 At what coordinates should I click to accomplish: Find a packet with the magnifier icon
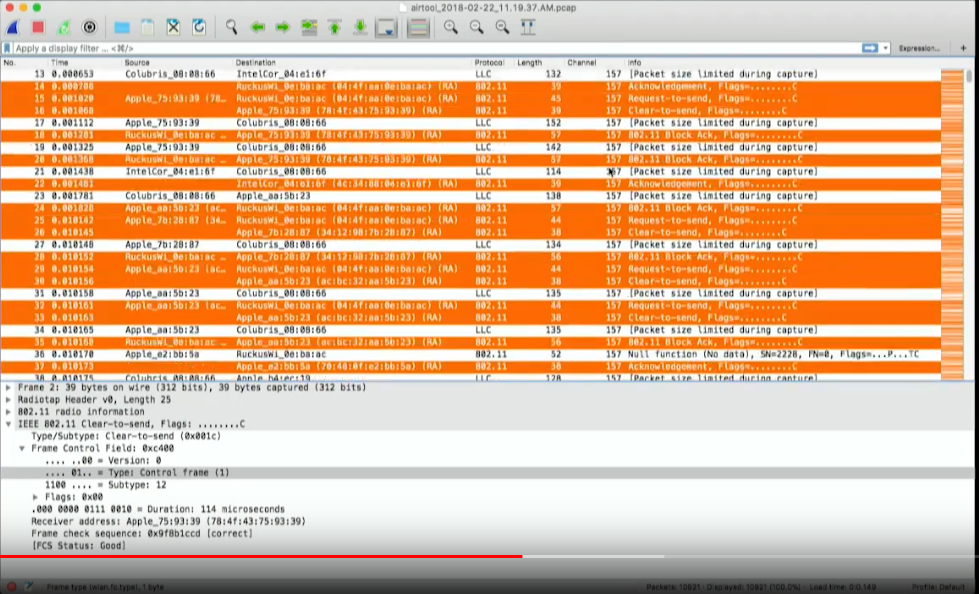pyautogui.click(x=231, y=27)
